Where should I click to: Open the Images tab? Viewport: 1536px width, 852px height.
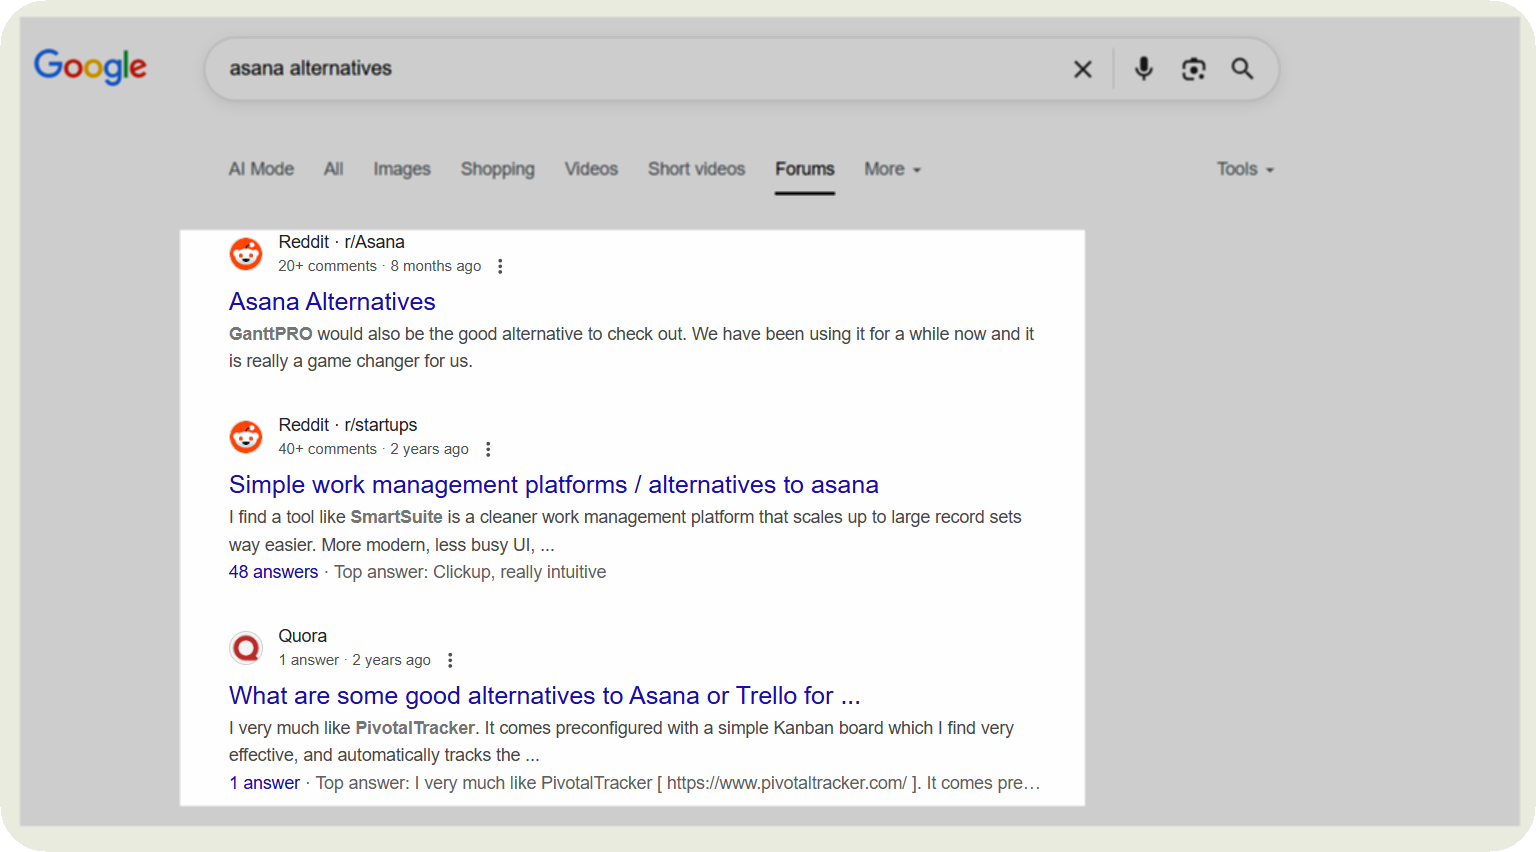(x=402, y=169)
